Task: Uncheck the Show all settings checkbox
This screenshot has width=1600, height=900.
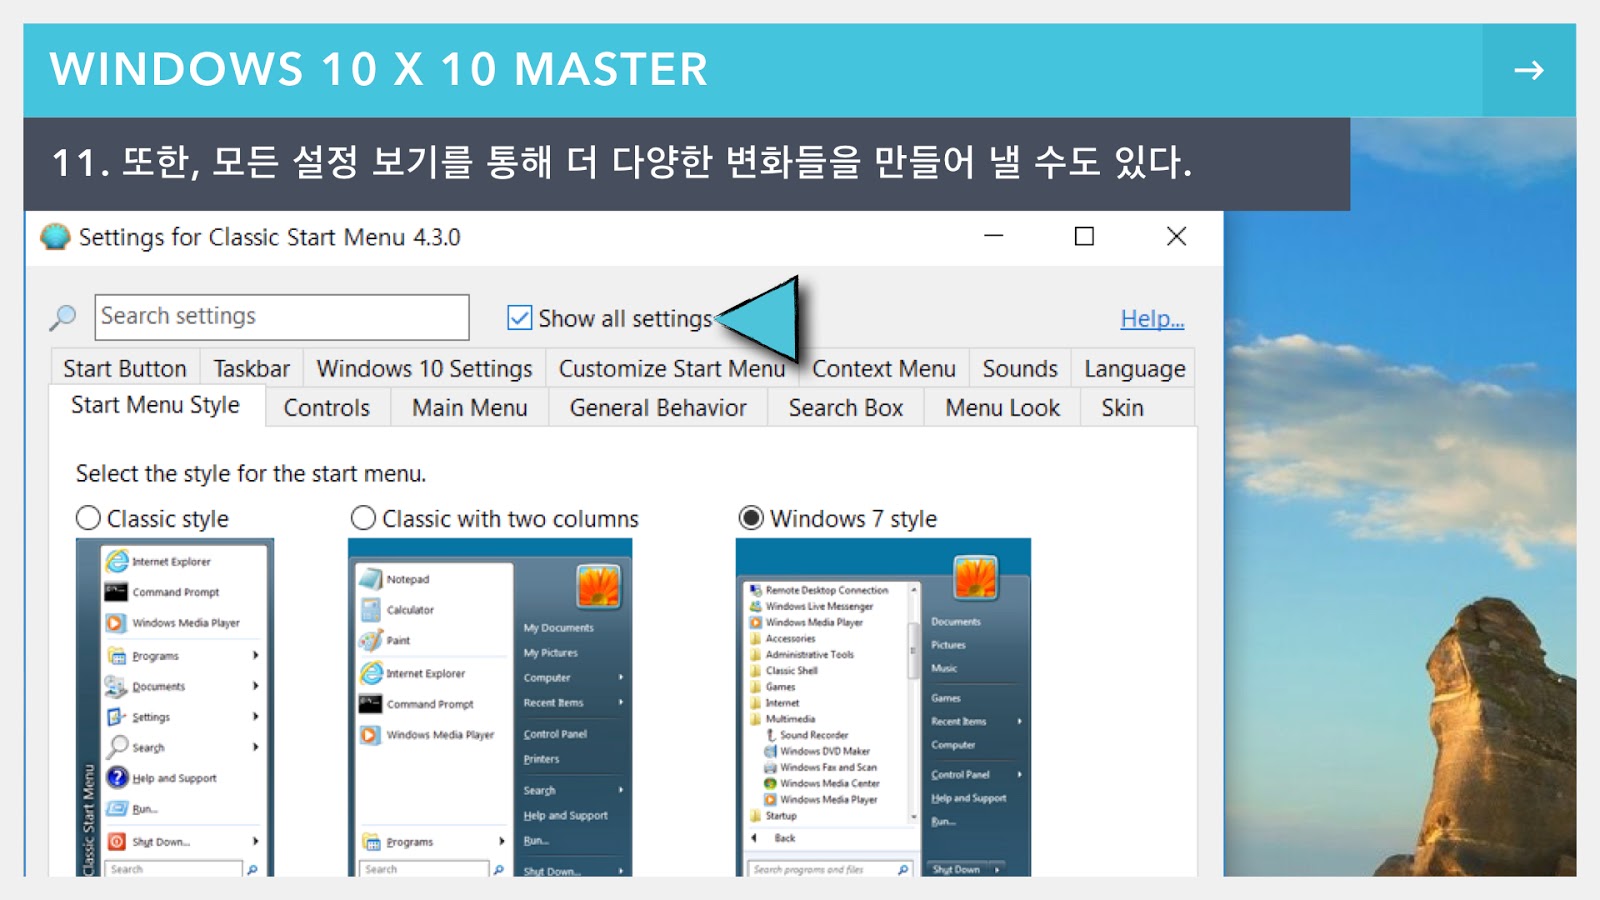Action: coord(520,318)
